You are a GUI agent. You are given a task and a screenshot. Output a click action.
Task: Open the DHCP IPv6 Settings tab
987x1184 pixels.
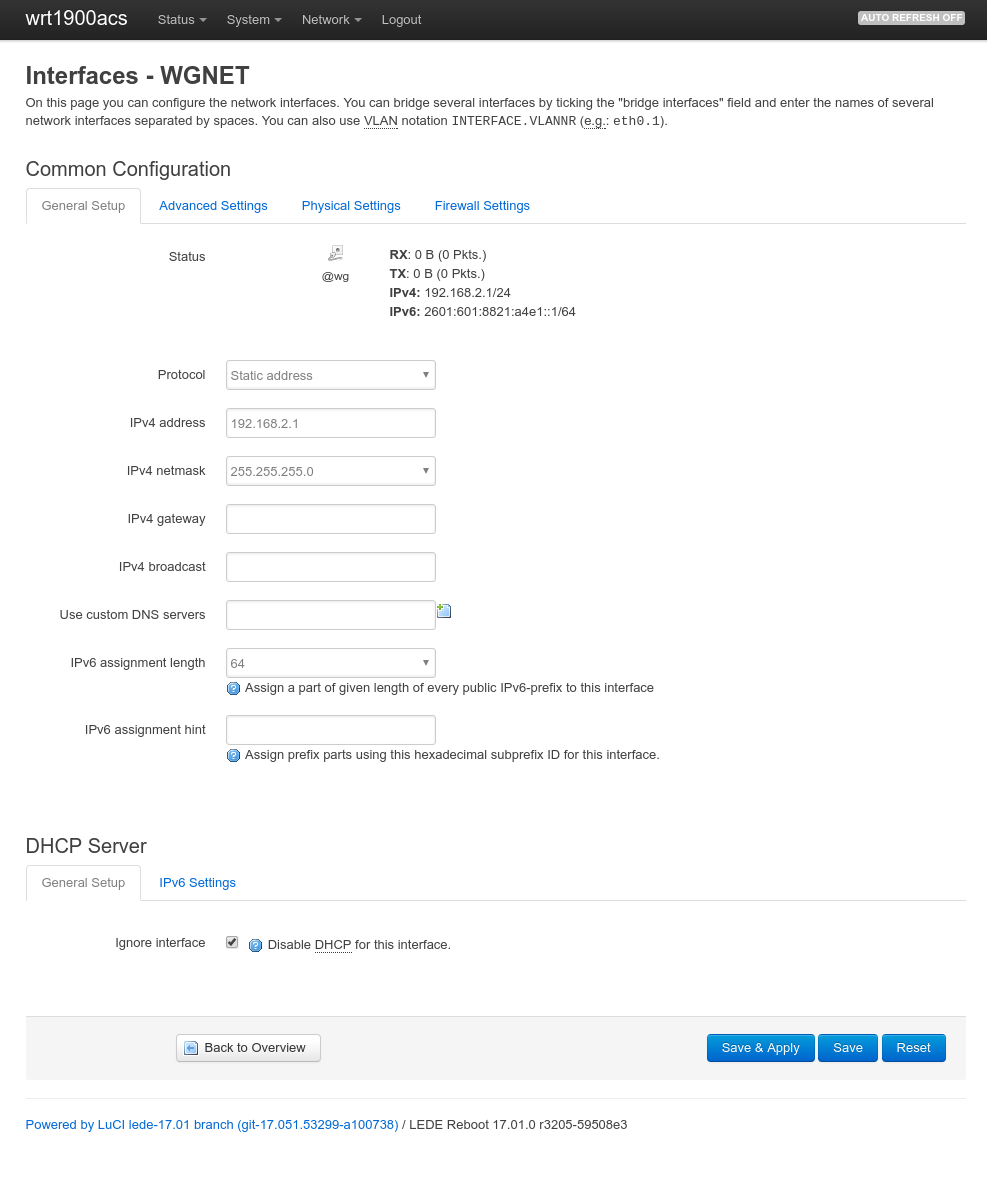point(197,883)
